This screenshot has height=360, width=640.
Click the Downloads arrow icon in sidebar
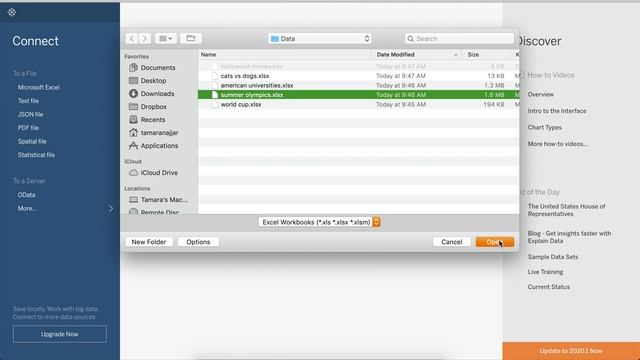pyautogui.click(x=133, y=93)
